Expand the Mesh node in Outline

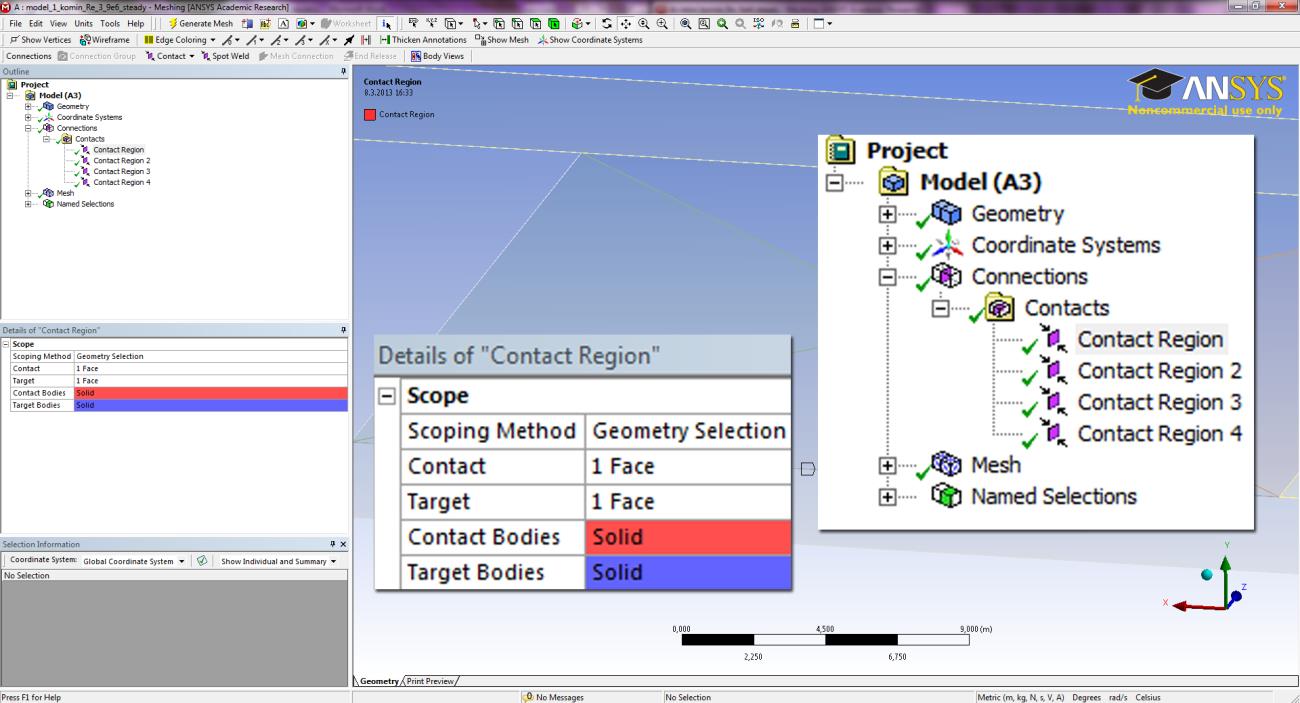pyautogui.click(x=29, y=193)
